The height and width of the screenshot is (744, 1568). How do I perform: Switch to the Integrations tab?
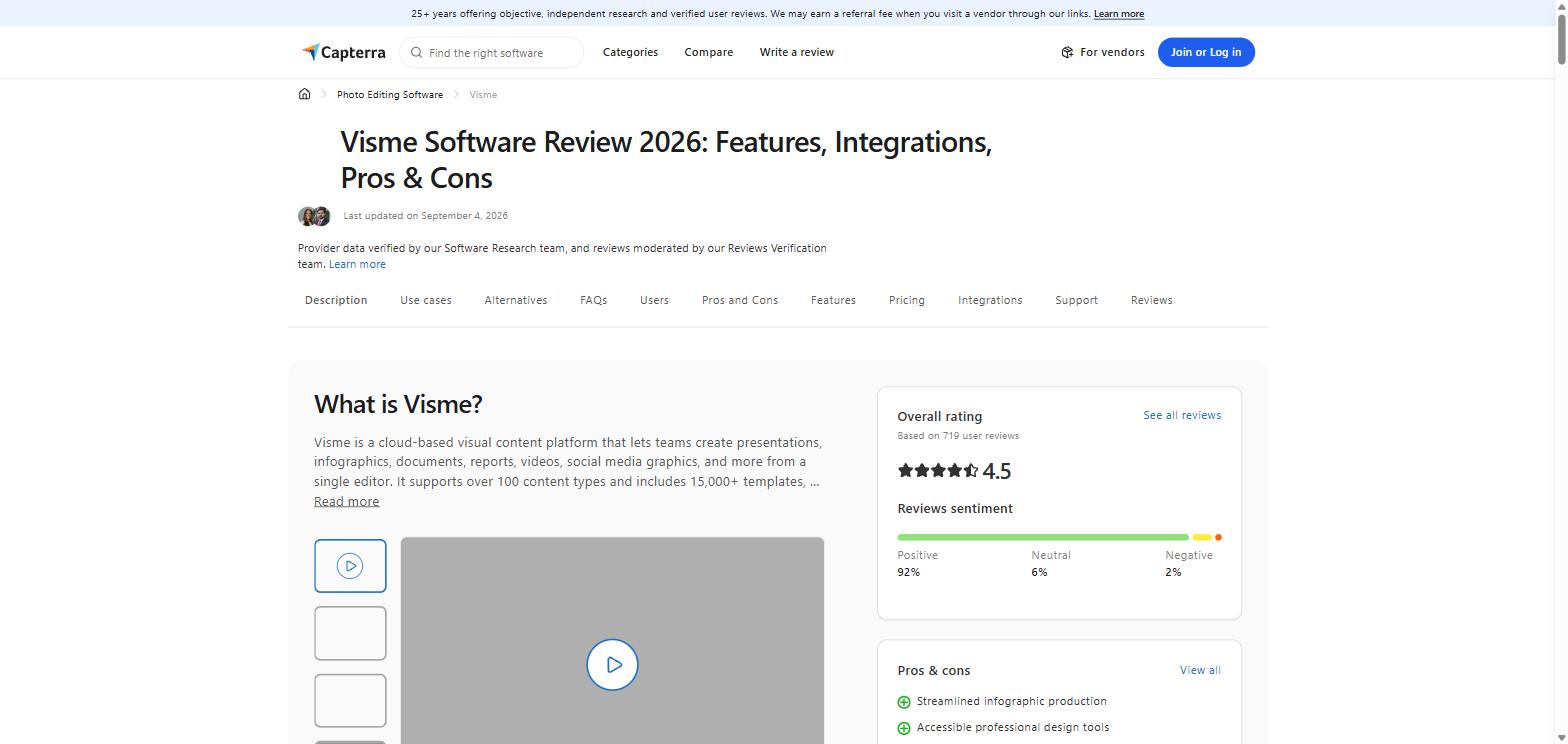tap(990, 300)
